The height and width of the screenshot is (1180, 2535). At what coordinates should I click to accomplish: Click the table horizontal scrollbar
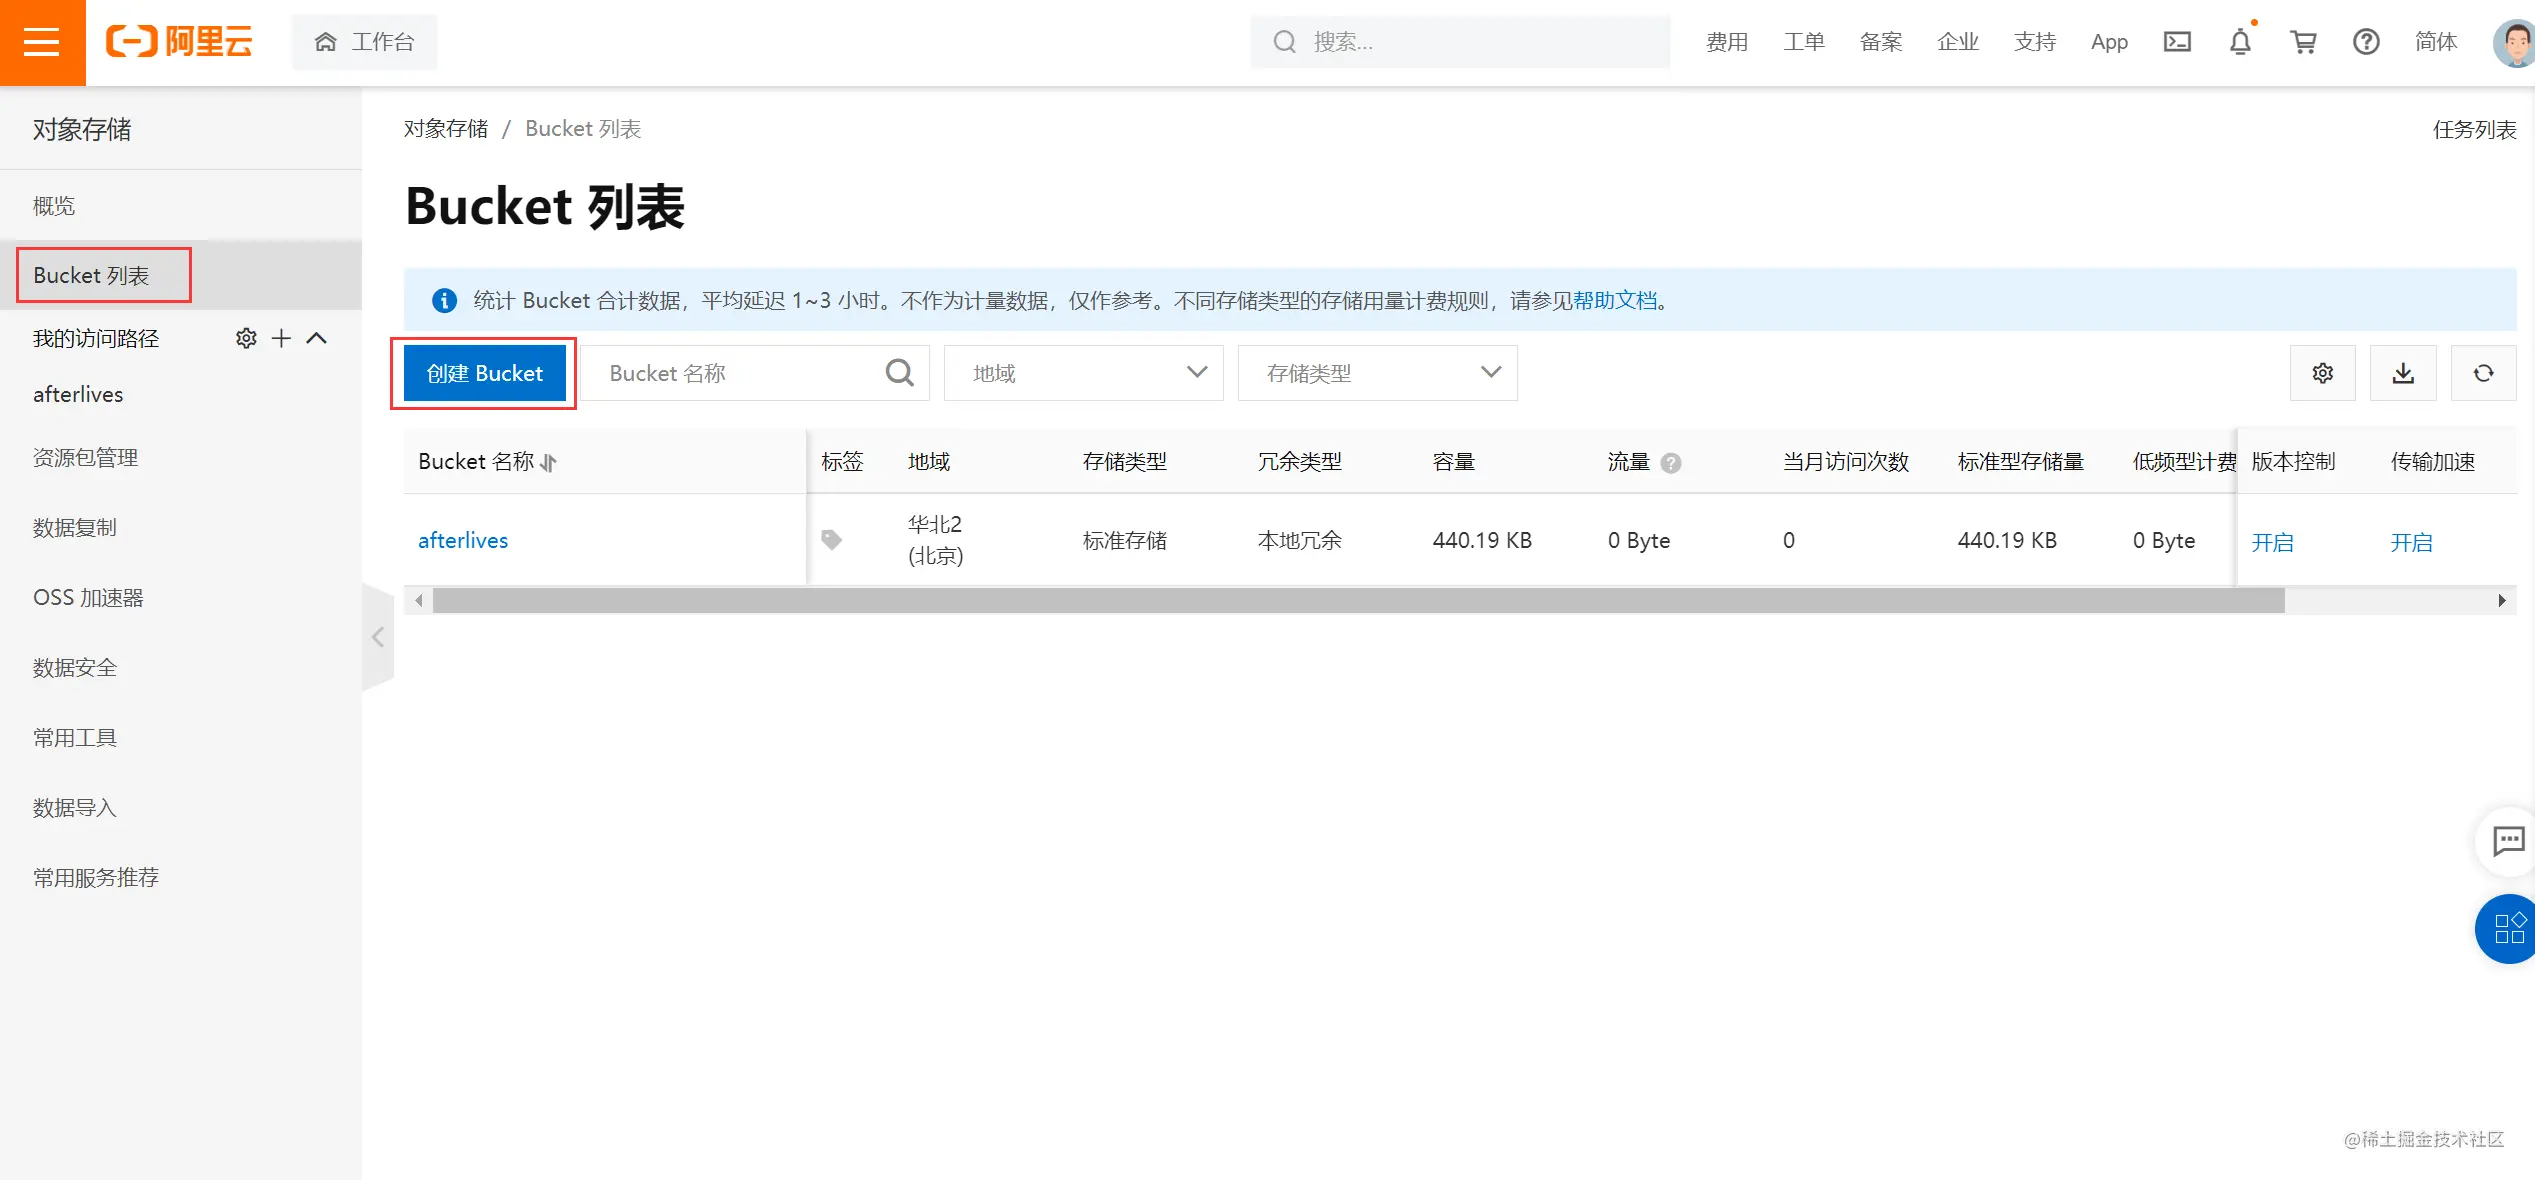tap(1359, 600)
